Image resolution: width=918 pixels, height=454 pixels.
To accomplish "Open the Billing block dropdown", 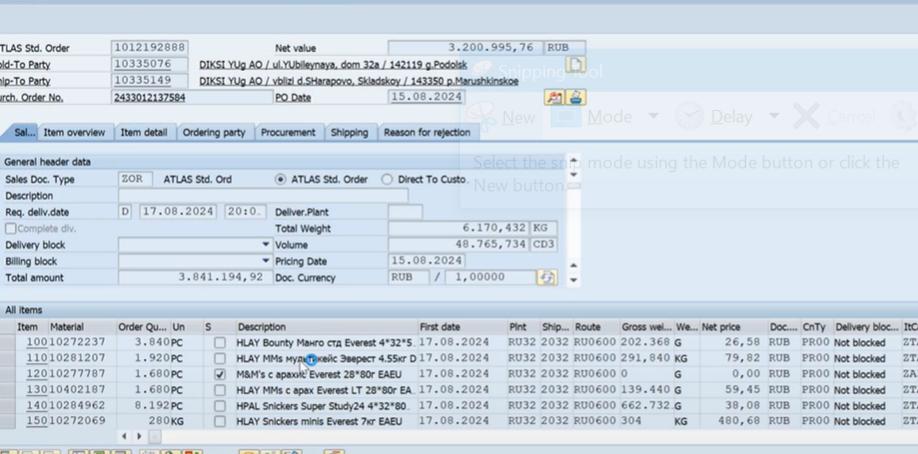I will (x=266, y=261).
